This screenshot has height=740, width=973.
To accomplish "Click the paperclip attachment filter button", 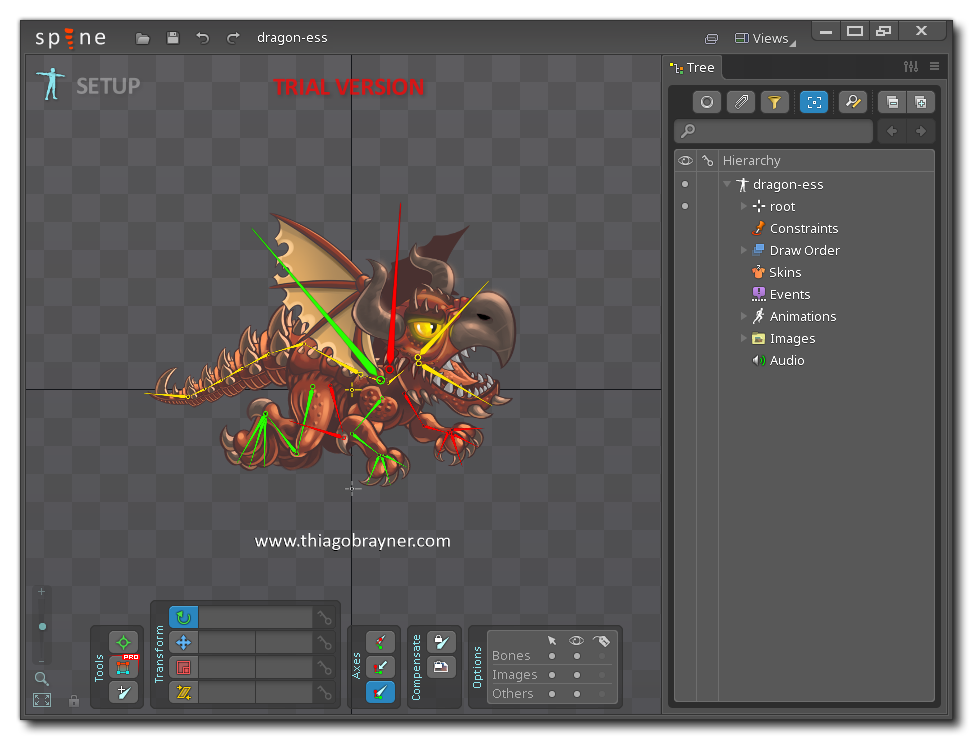I will [x=741, y=102].
